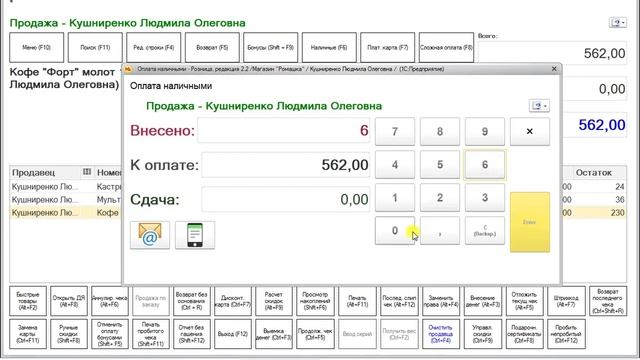Click Подарочн. сертификаты (Ctrl+F8)

point(524,334)
